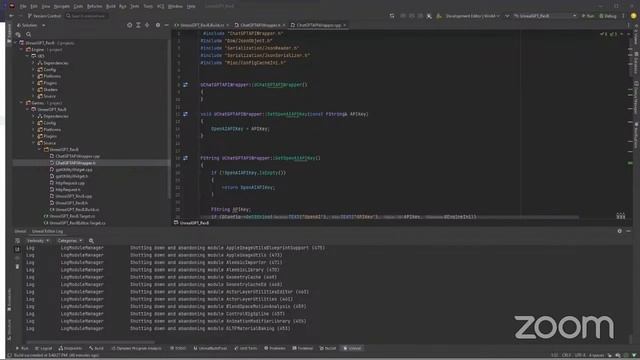Click the search magnifier in Solution panel
The height and width of the screenshot is (360, 640).
tap(29, 35)
